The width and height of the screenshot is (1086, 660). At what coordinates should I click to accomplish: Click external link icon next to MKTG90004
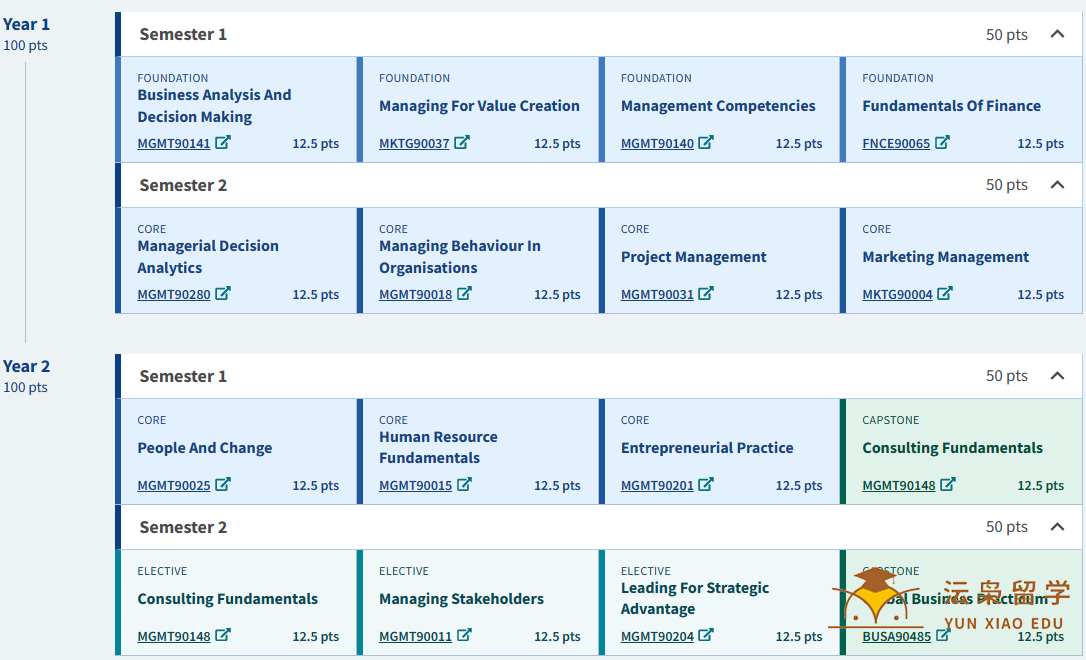point(945,294)
